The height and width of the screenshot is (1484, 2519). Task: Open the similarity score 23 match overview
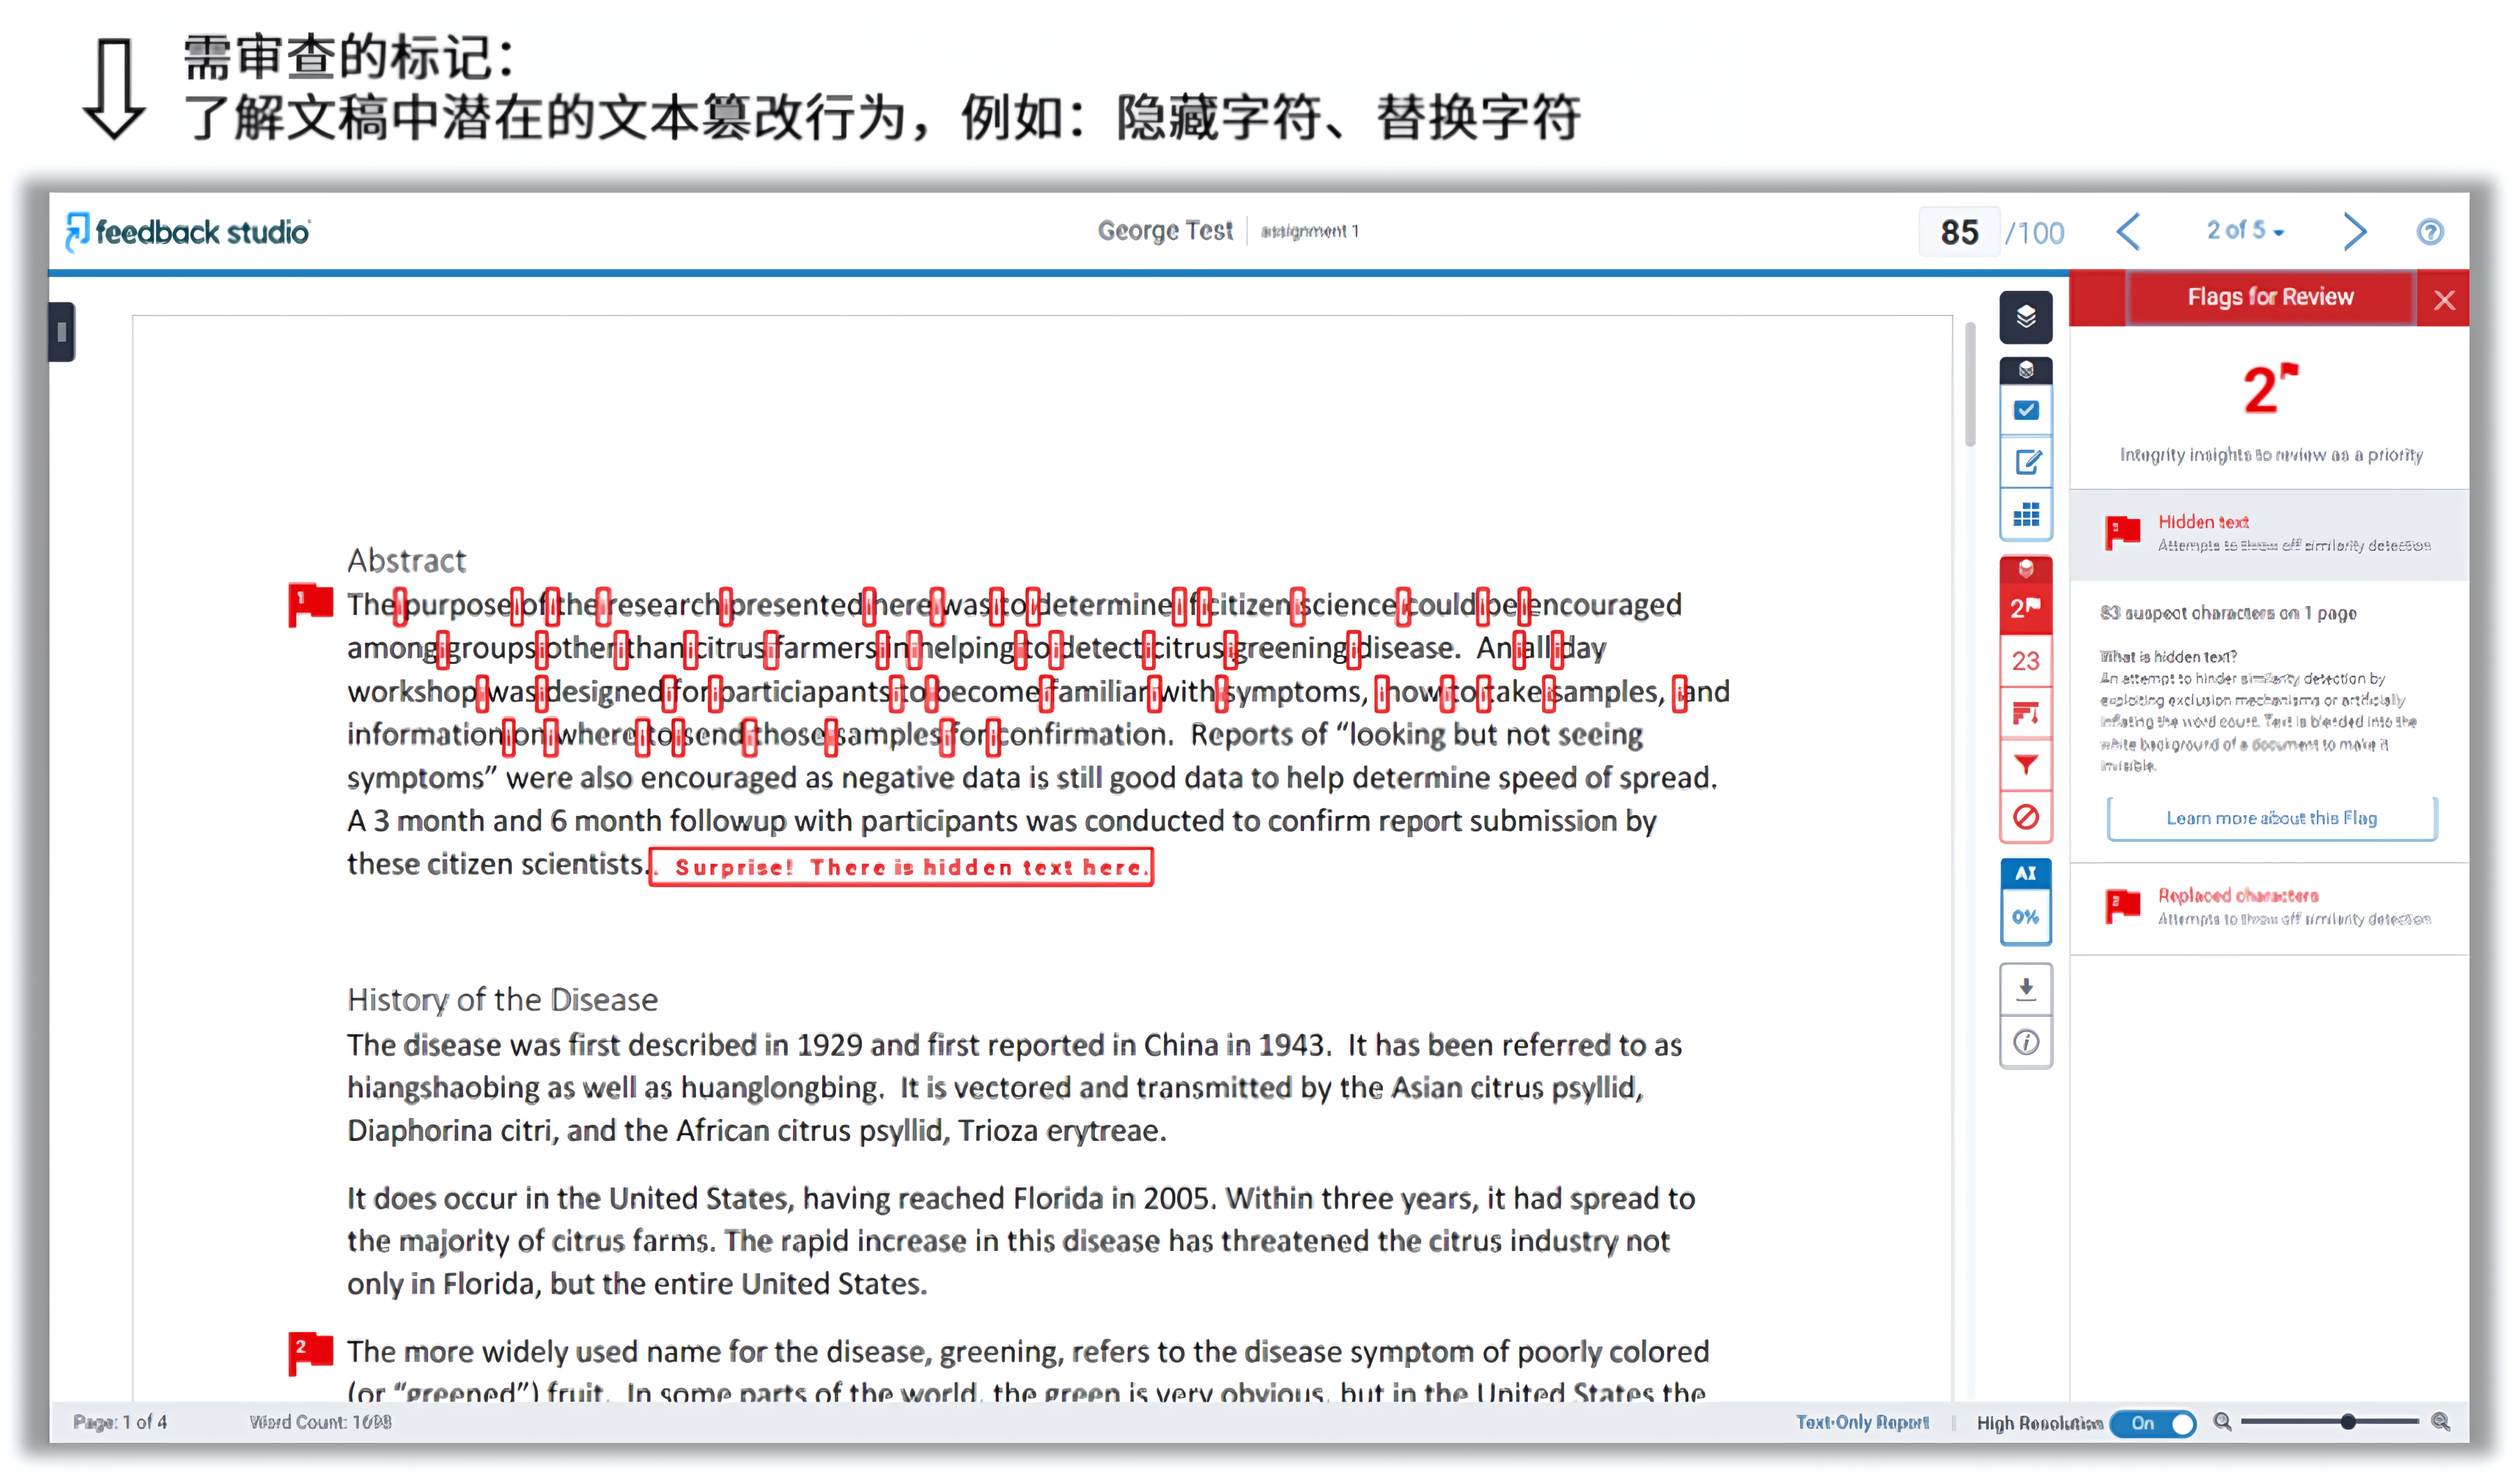tap(2025, 661)
